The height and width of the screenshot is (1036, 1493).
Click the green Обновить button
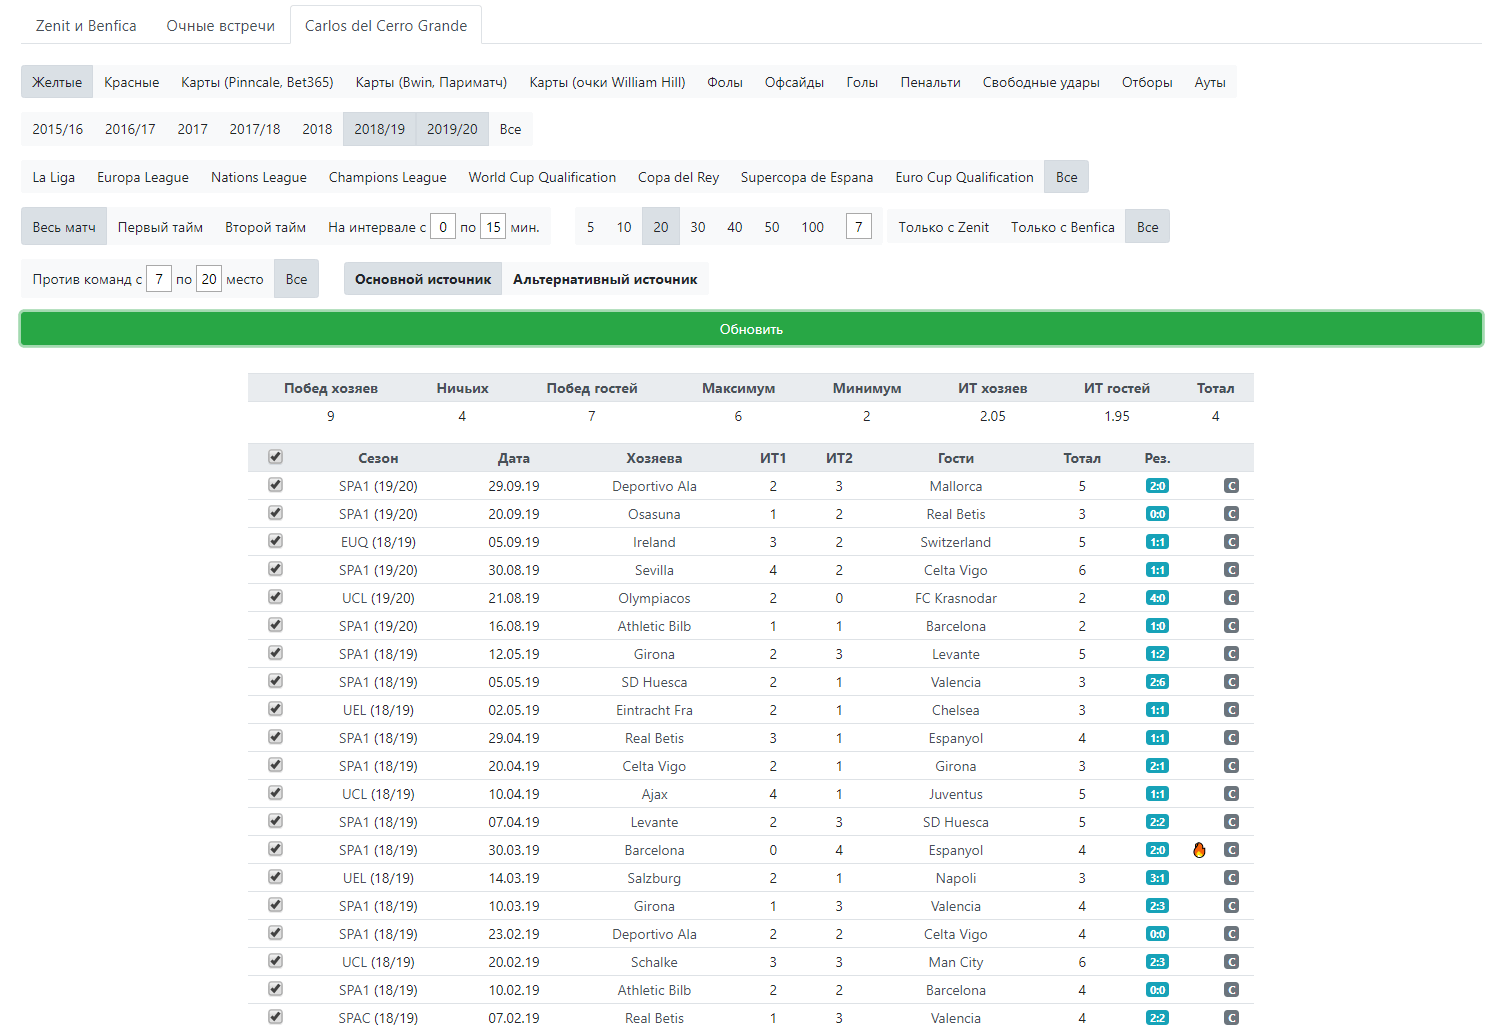tap(751, 329)
